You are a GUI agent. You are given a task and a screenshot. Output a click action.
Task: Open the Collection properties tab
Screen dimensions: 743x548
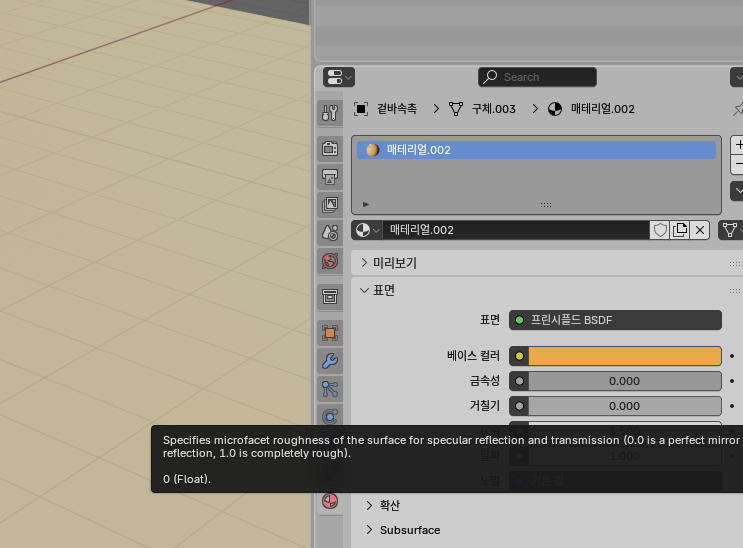pos(330,297)
